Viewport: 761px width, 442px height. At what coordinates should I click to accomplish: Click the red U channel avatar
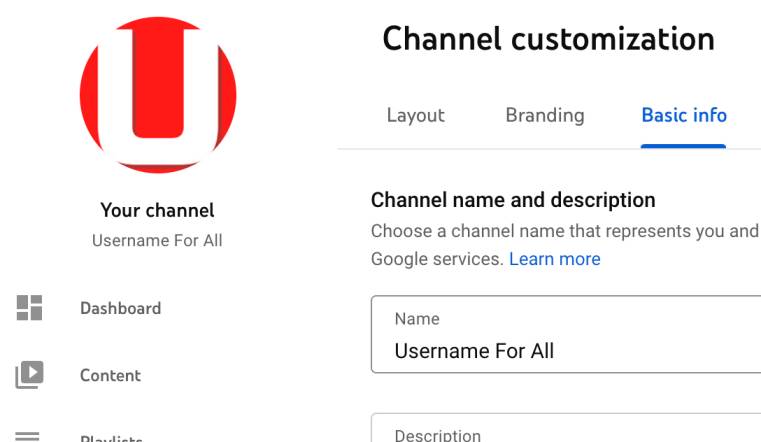(158, 95)
